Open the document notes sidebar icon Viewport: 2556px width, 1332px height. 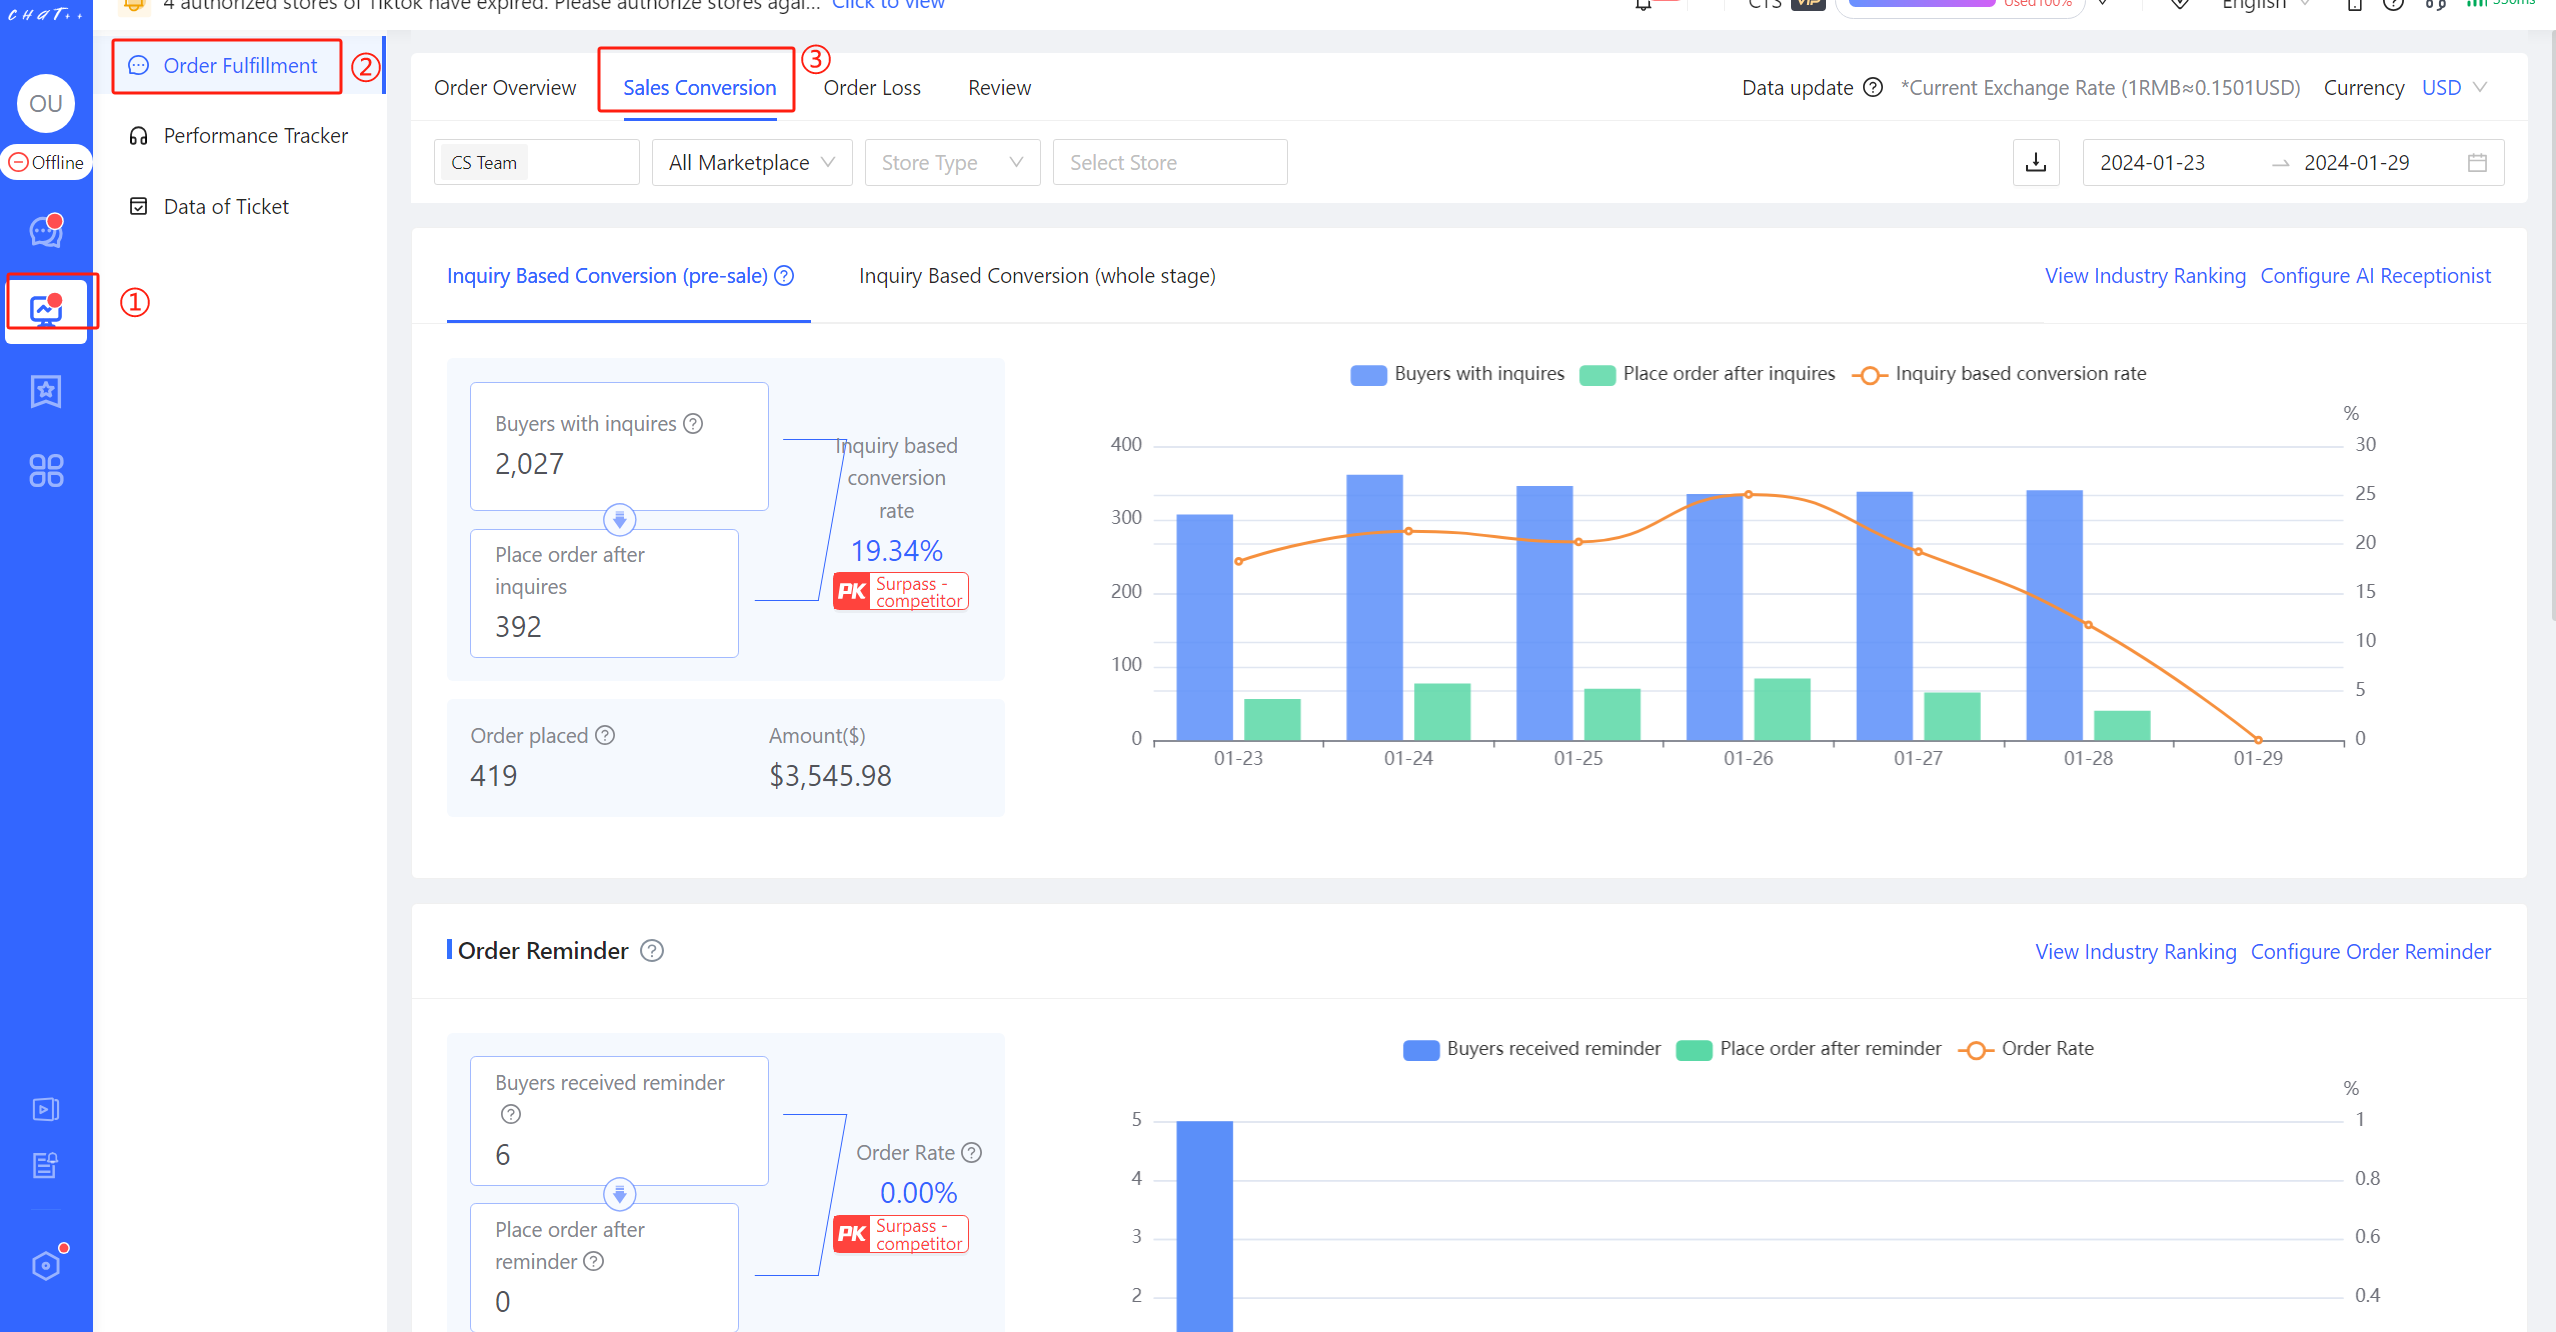click(x=46, y=1165)
